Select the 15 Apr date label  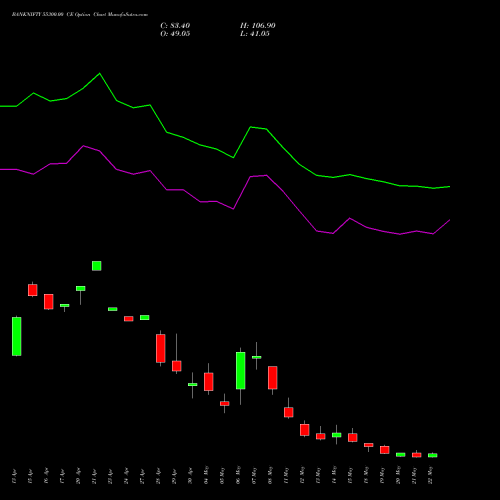coord(30,477)
